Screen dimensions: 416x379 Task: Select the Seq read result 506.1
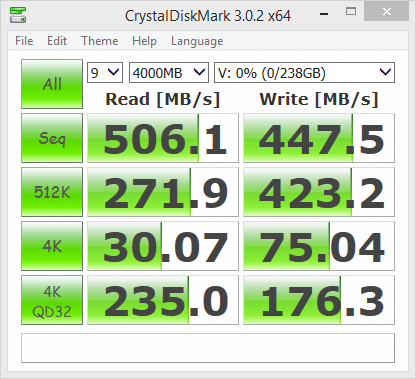tap(163, 138)
